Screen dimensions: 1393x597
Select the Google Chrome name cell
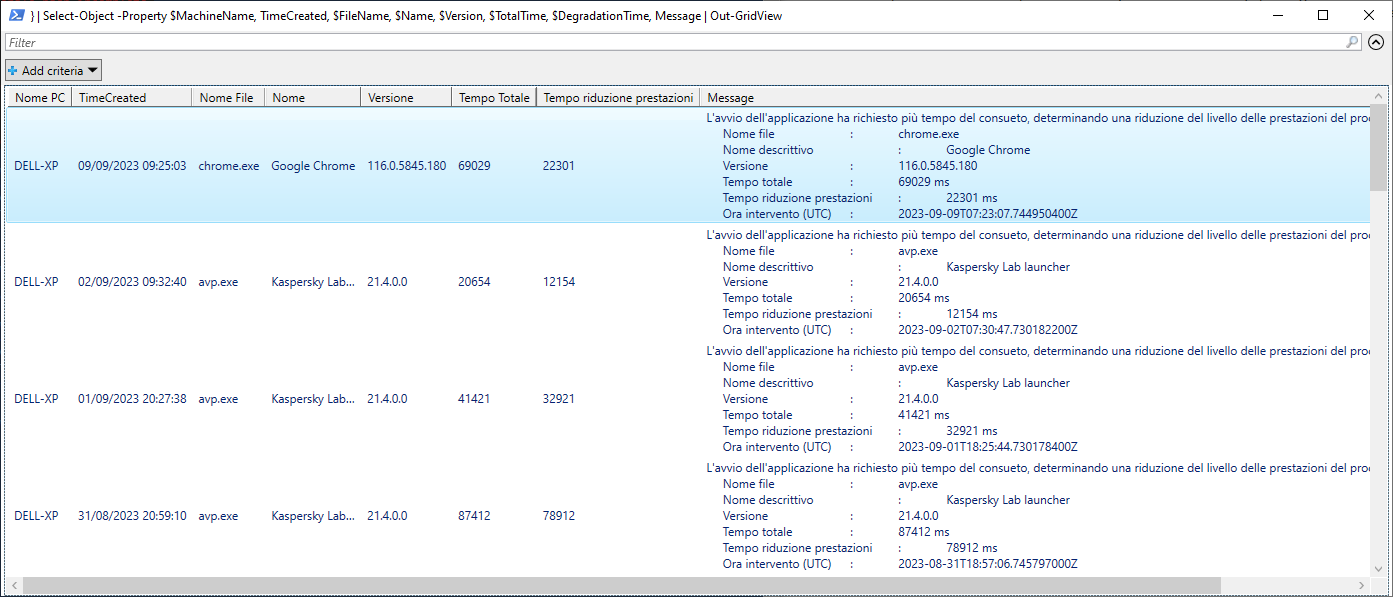313,166
